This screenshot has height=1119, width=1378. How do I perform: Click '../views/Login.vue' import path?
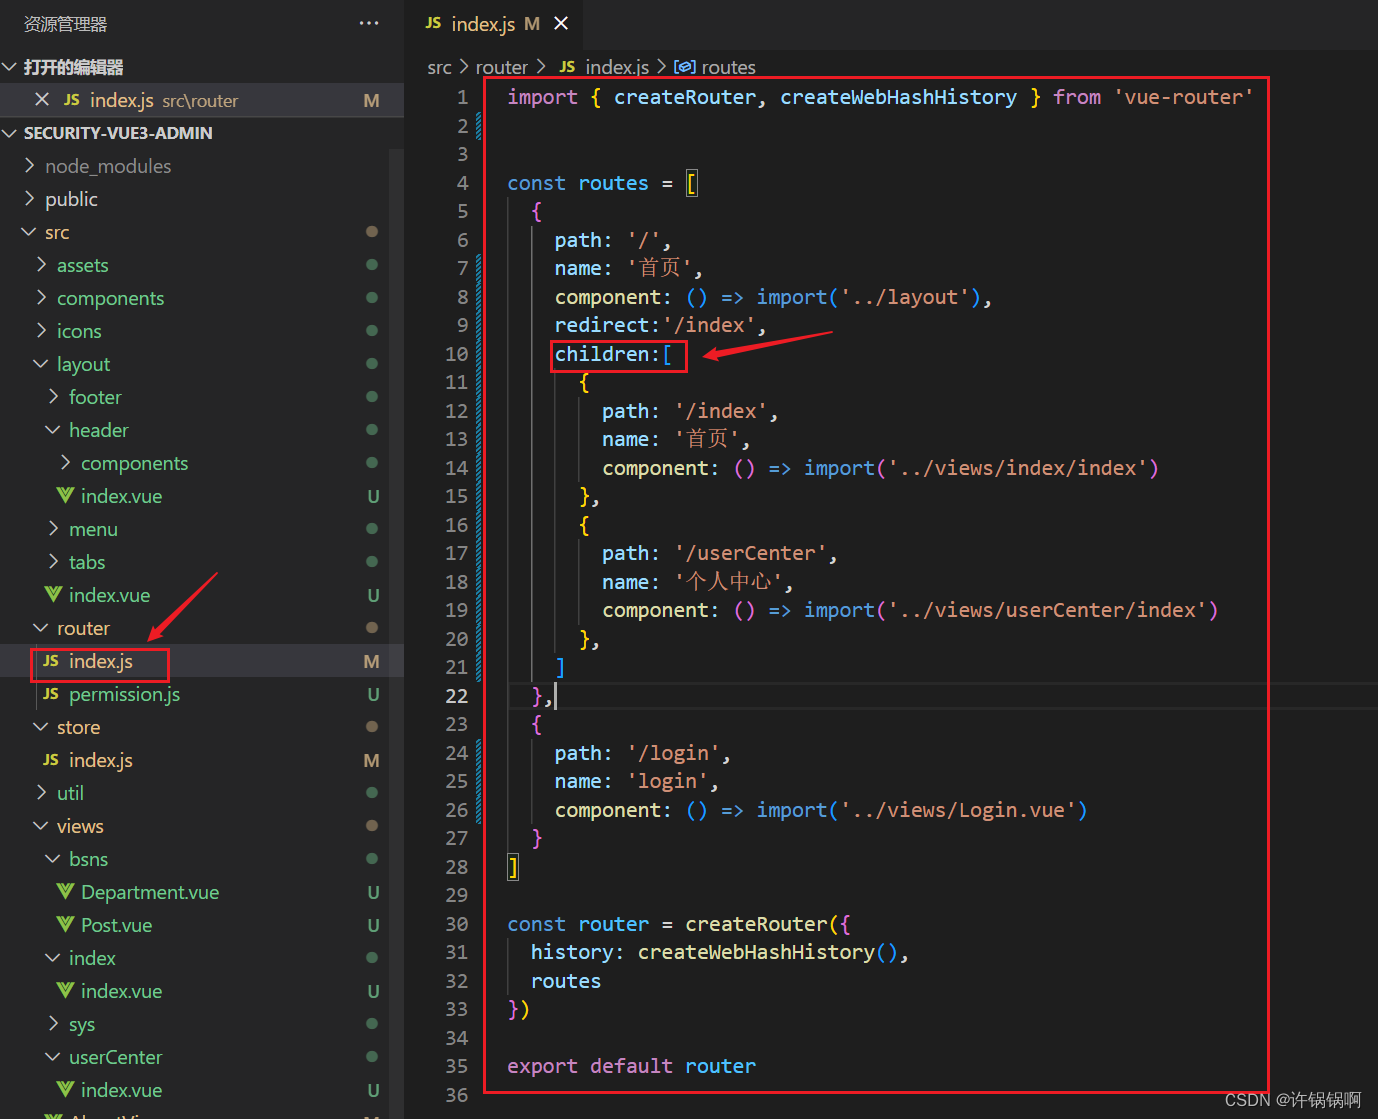pyautogui.click(x=958, y=810)
